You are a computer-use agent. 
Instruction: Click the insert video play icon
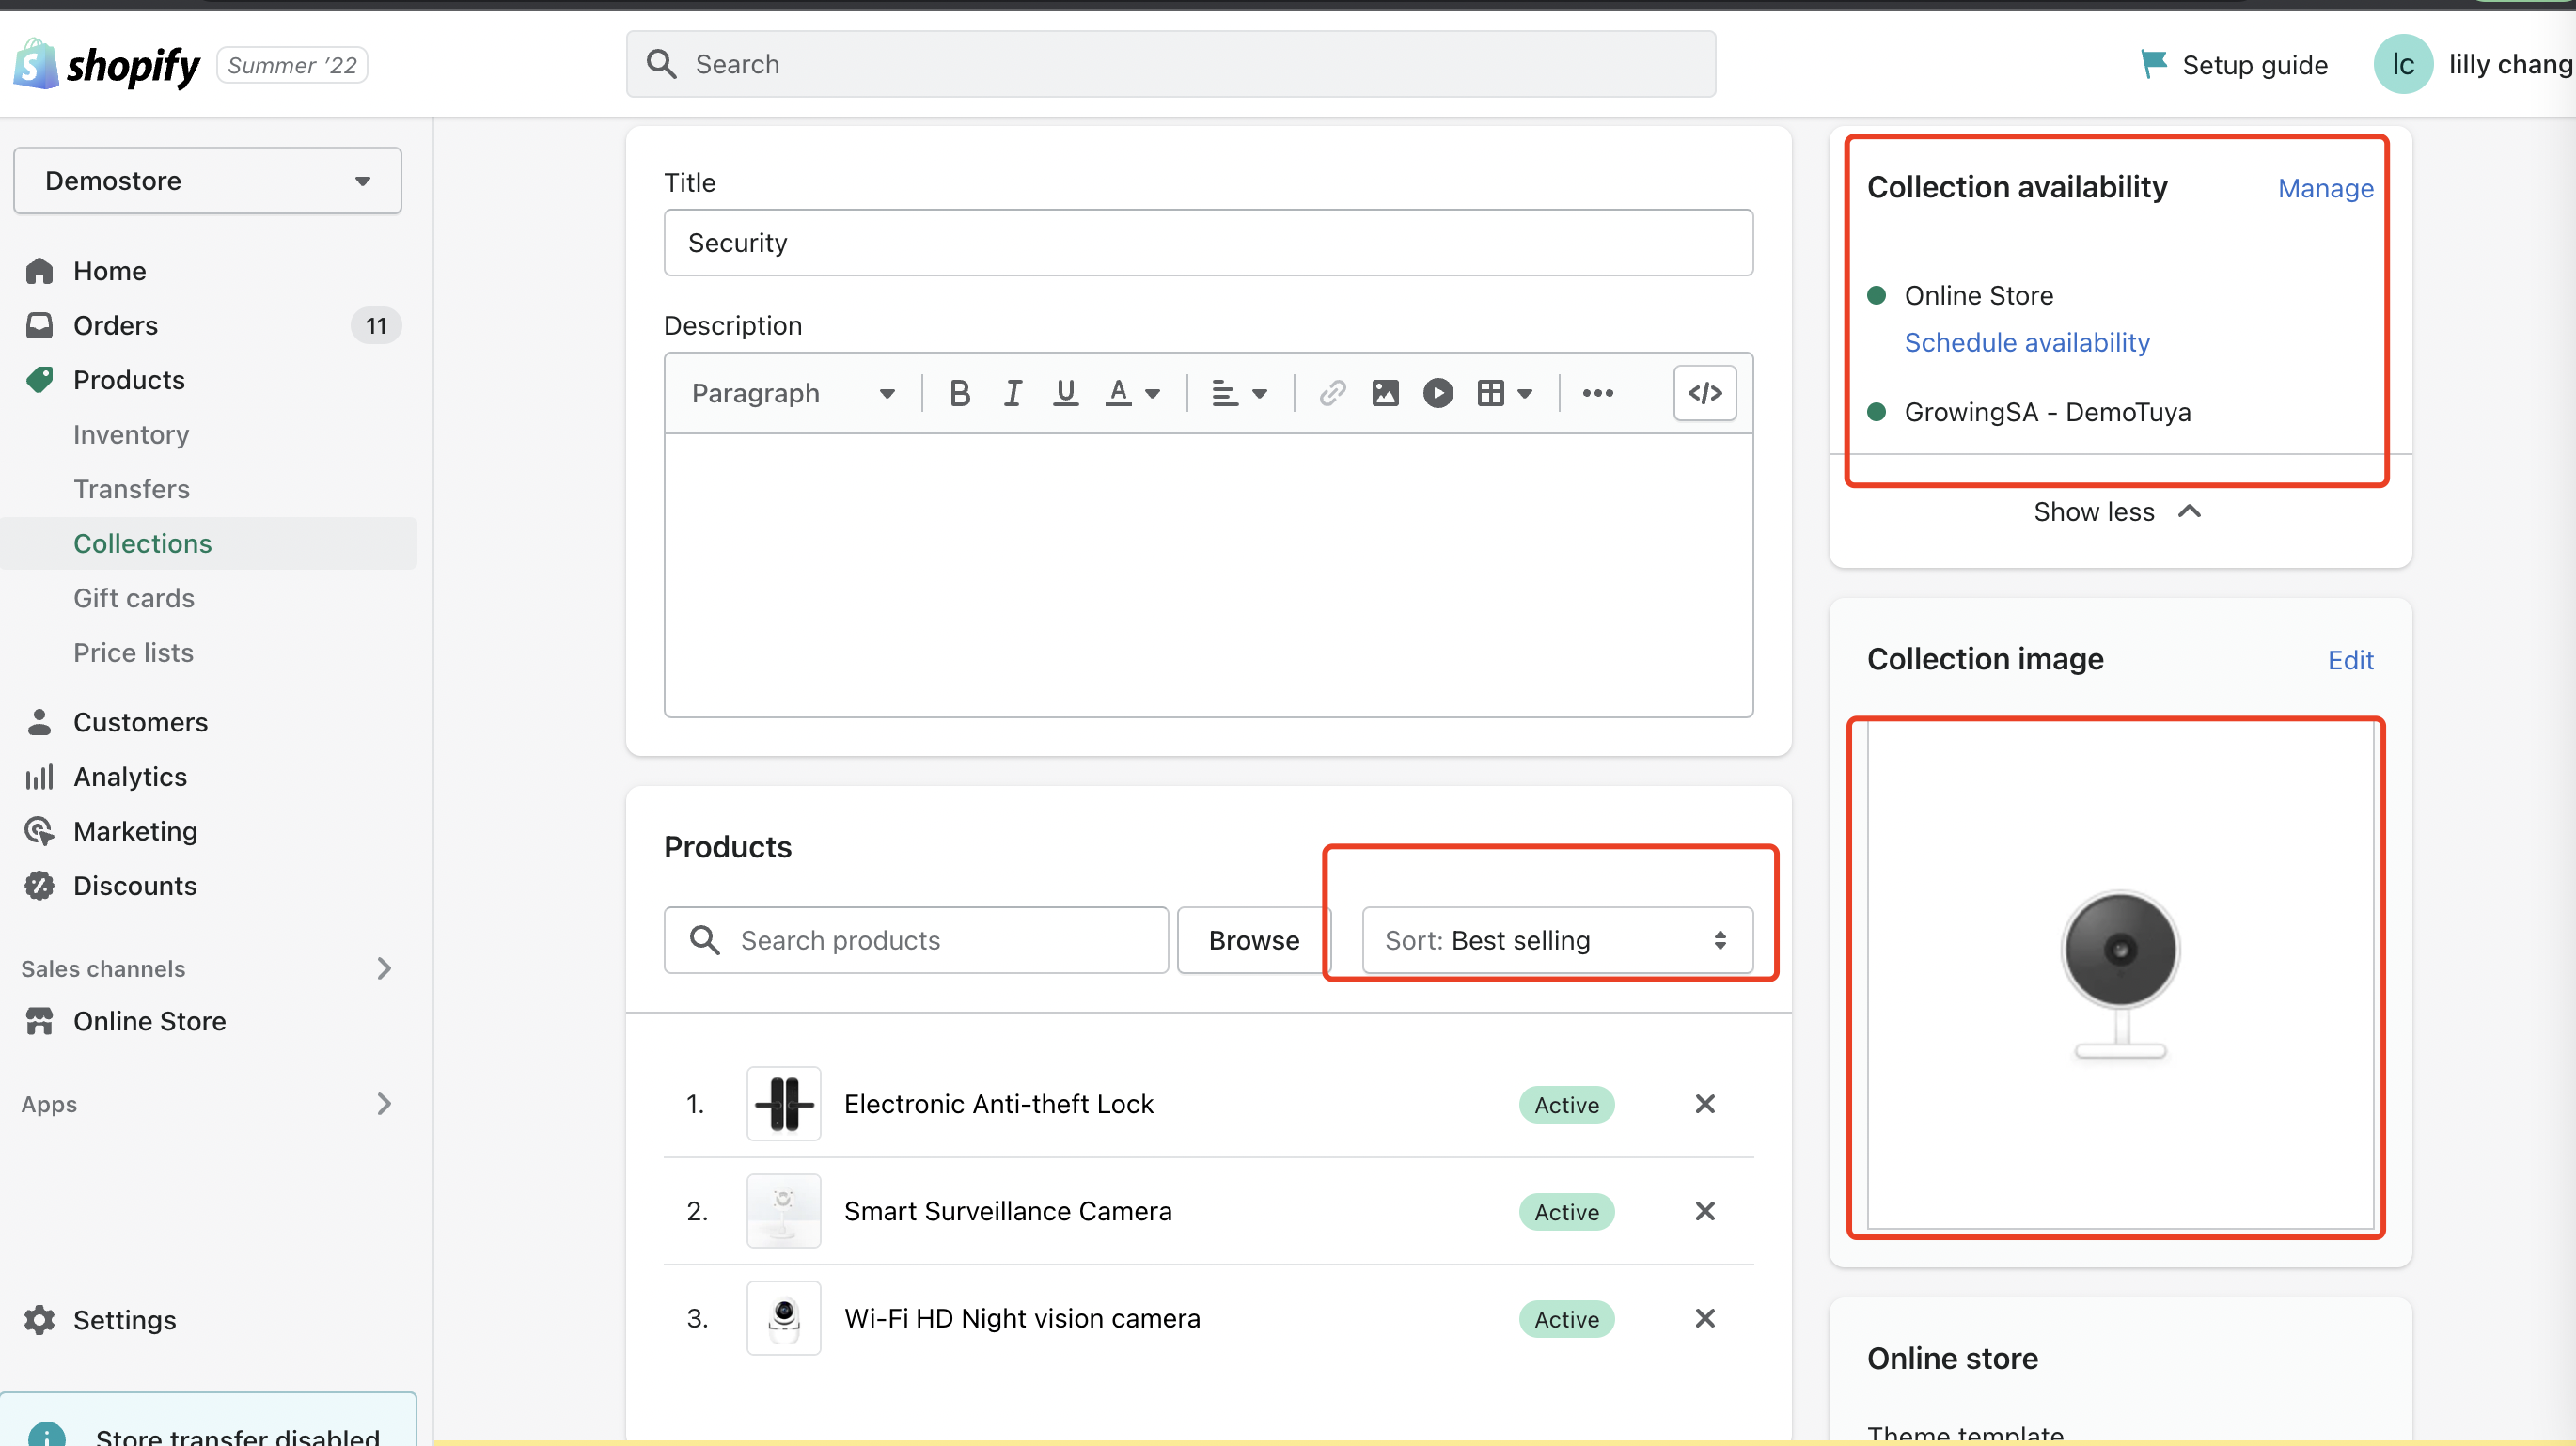click(1437, 393)
